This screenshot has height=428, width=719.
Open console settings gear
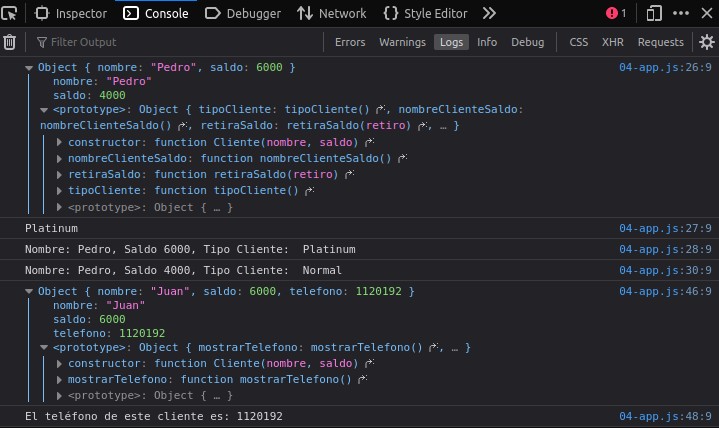[707, 42]
